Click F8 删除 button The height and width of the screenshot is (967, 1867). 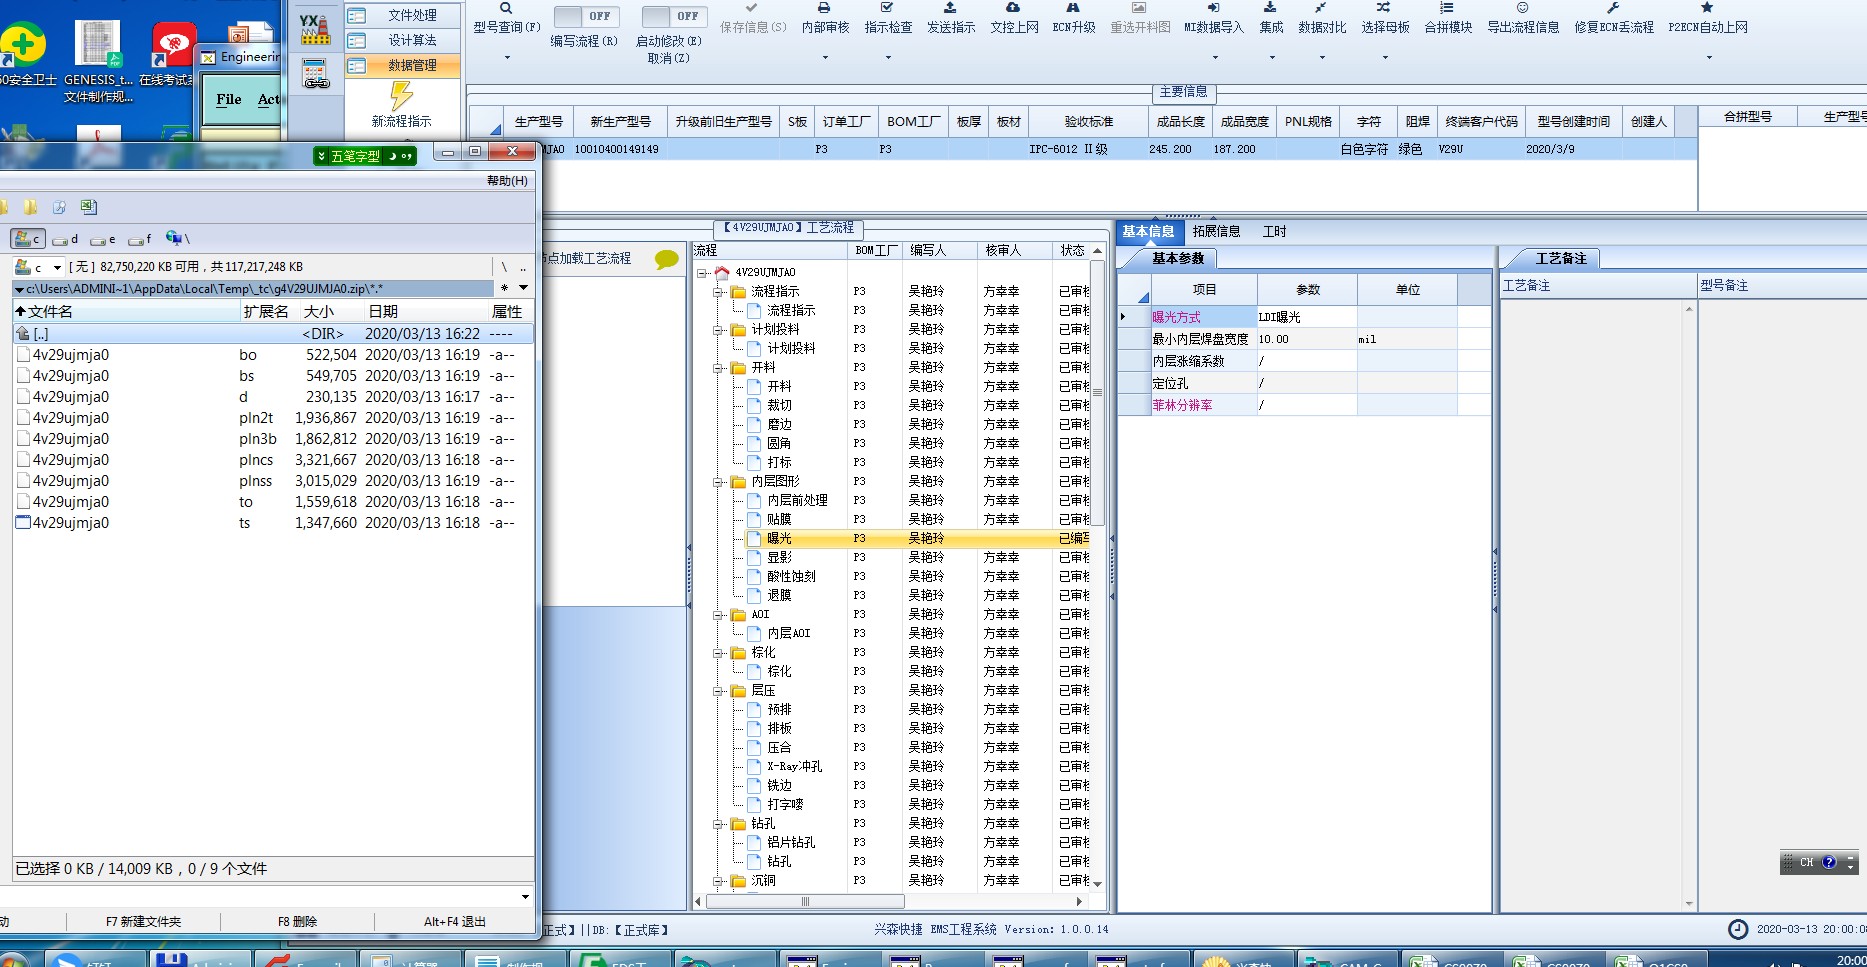[297, 922]
